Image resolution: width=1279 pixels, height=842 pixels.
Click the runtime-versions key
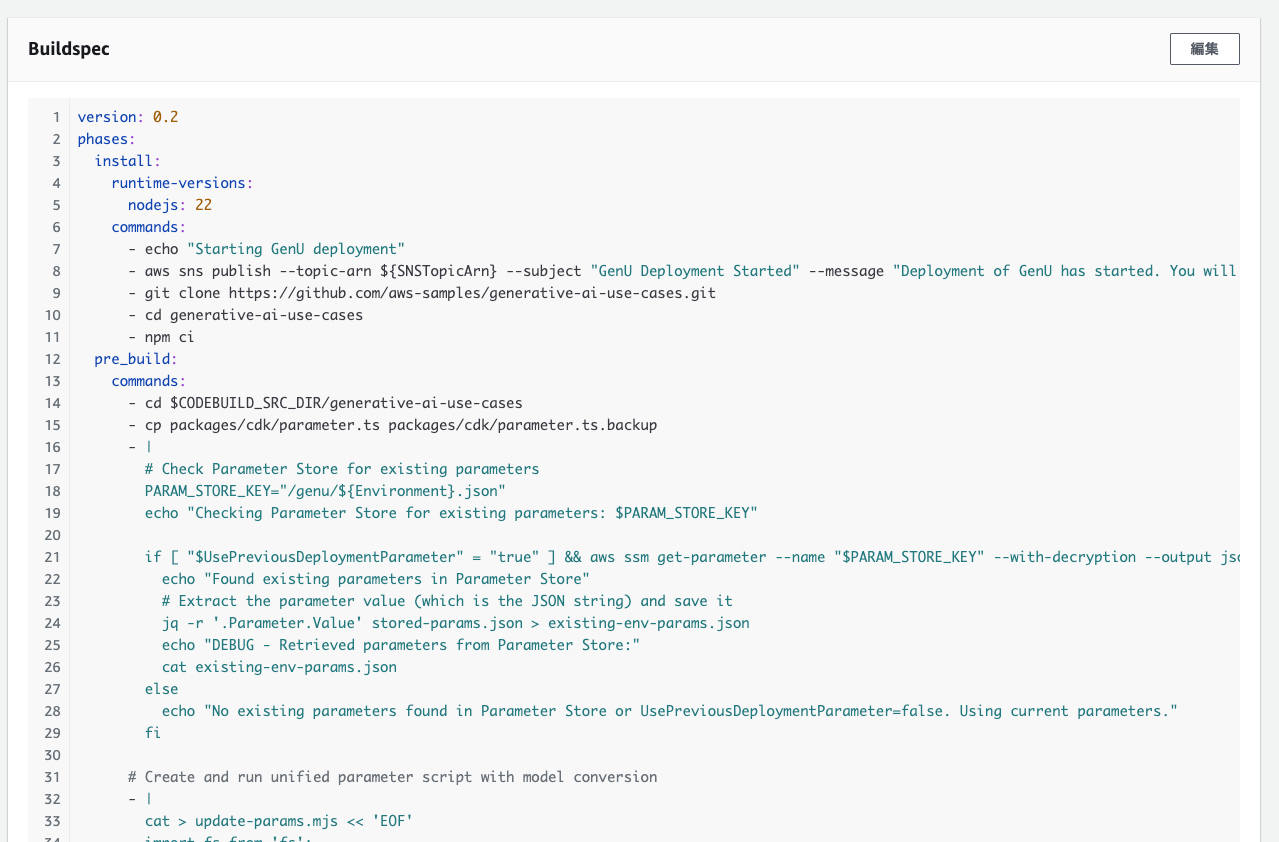(x=179, y=183)
